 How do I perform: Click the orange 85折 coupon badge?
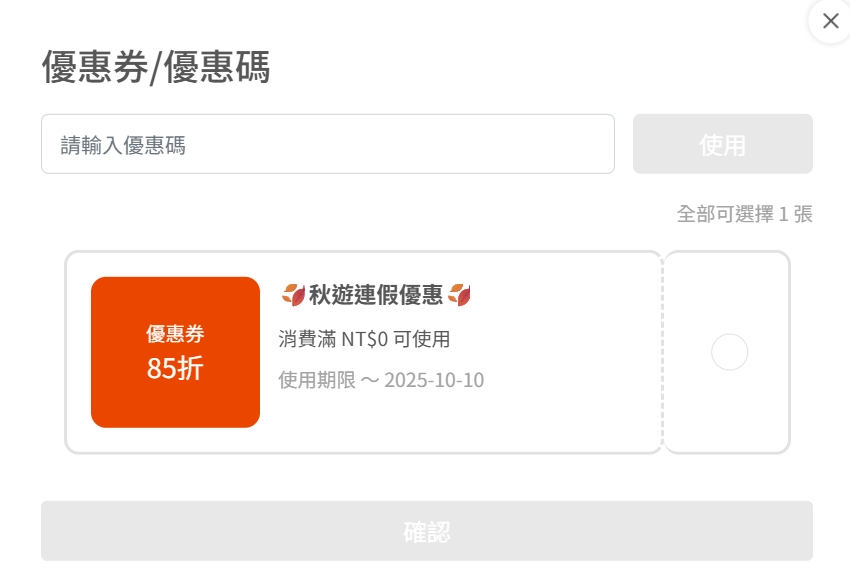click(x=175, y=352)
